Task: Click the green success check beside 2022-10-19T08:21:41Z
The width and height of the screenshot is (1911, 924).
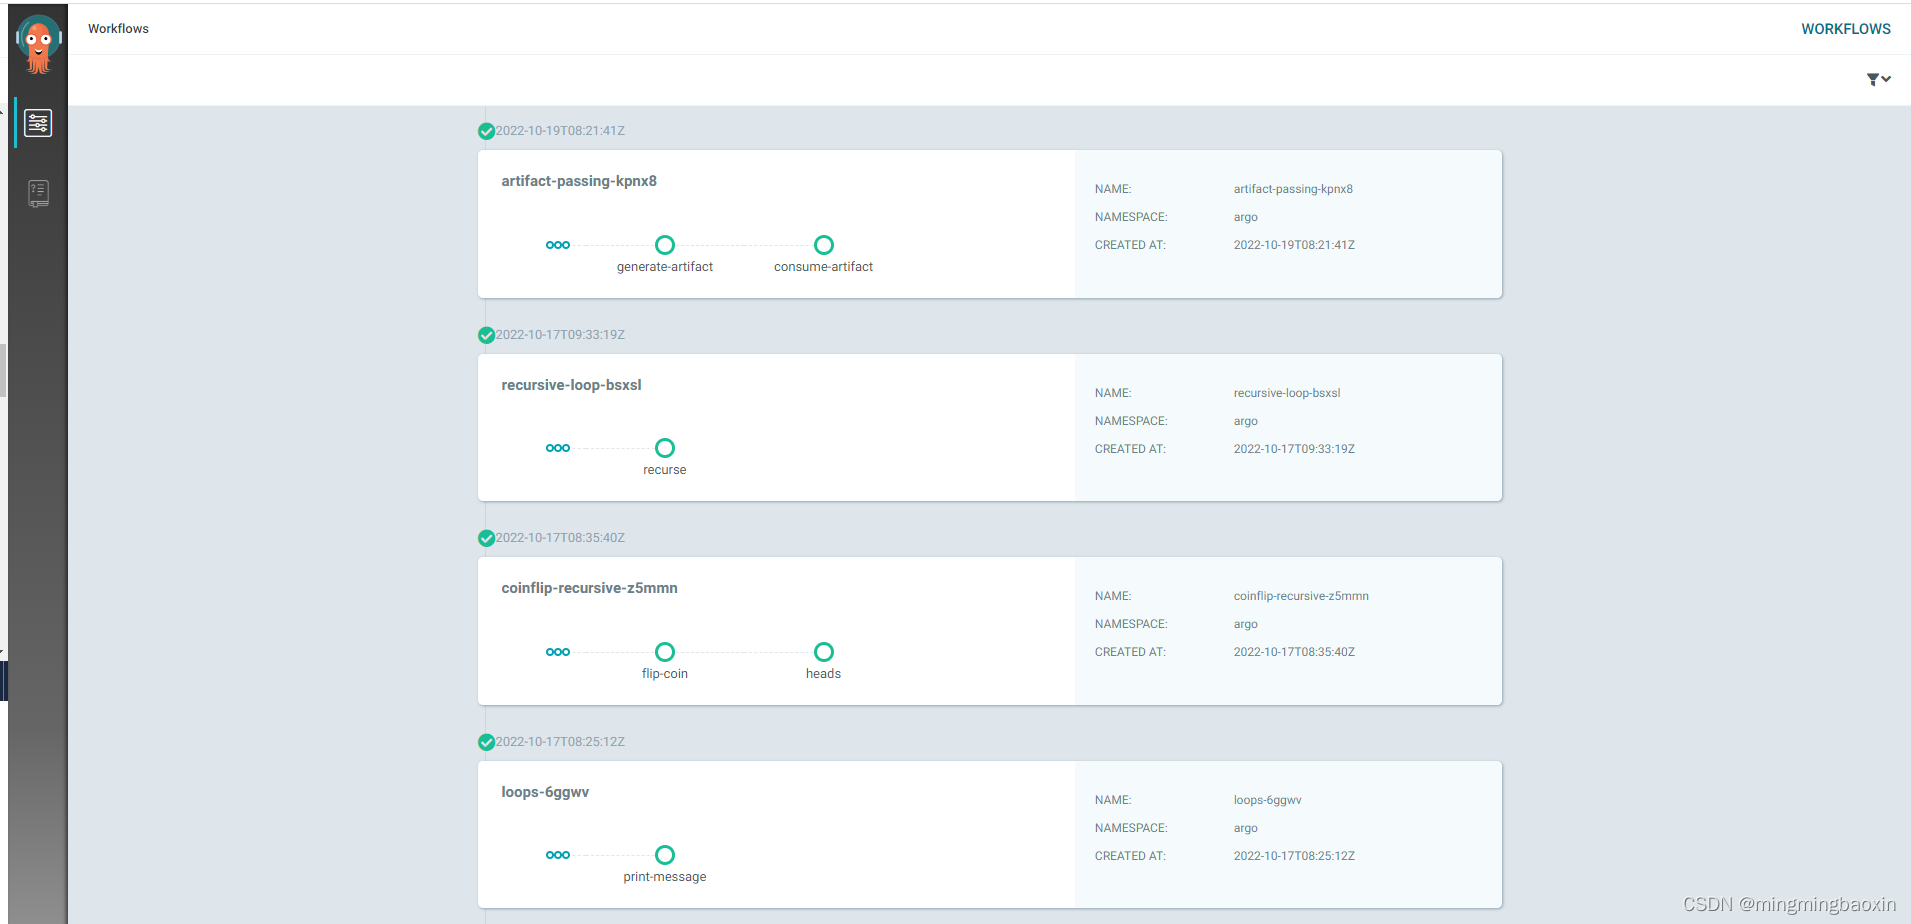Action: point(486,131)
